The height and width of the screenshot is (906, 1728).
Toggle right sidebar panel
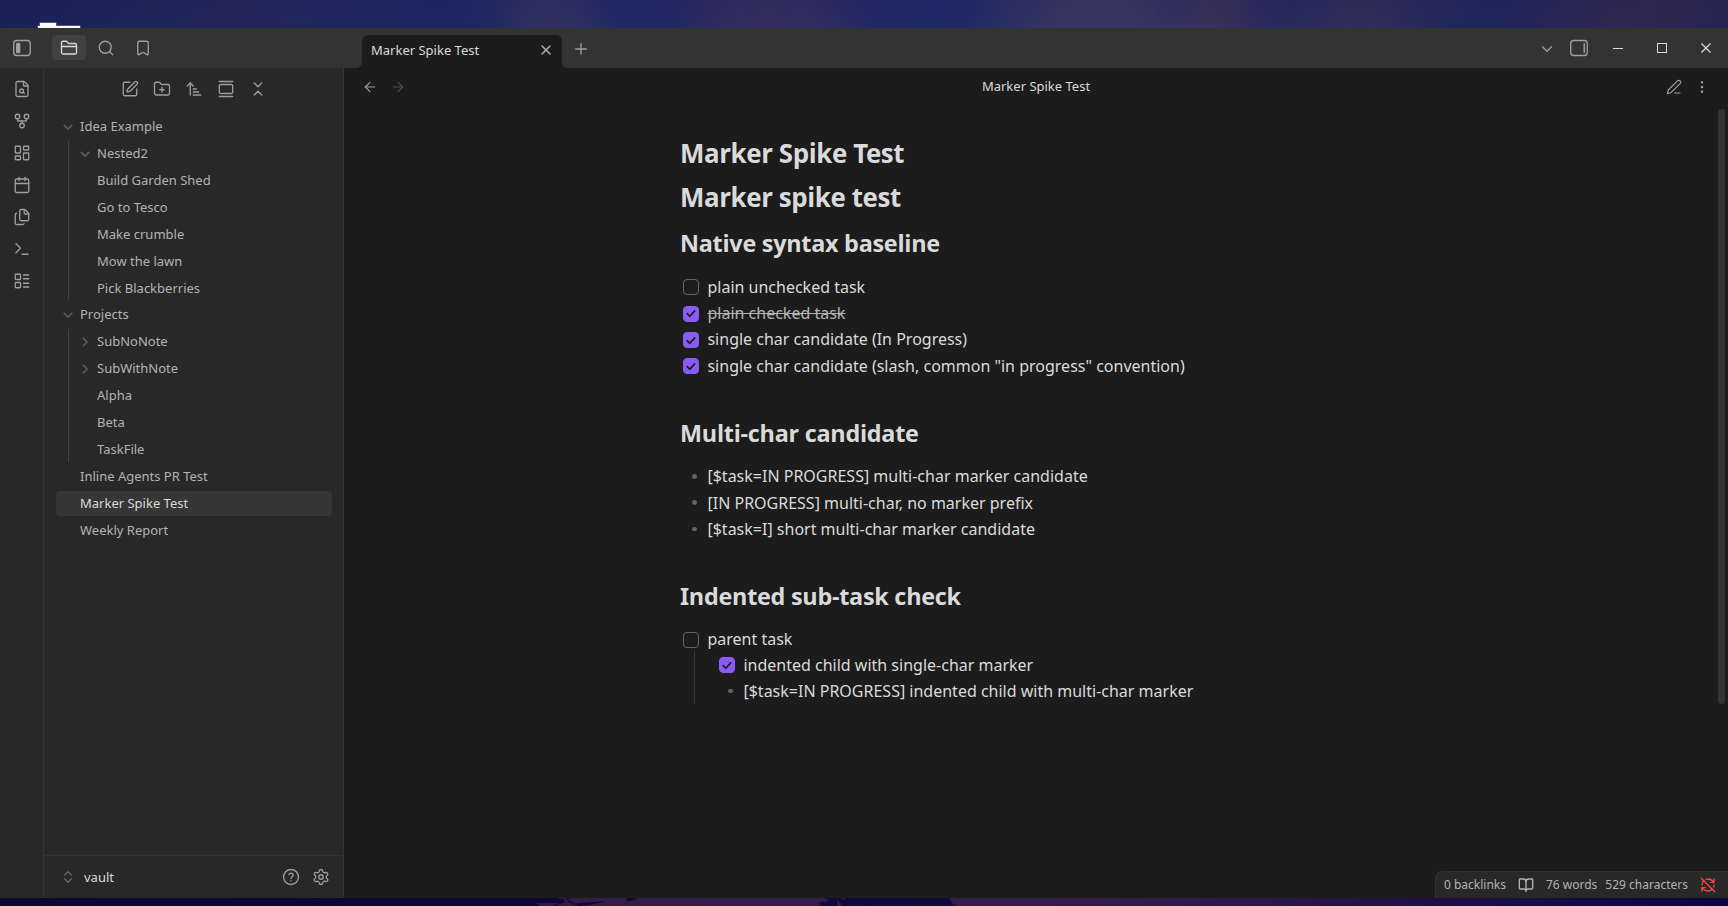[x=1579, y=48]
